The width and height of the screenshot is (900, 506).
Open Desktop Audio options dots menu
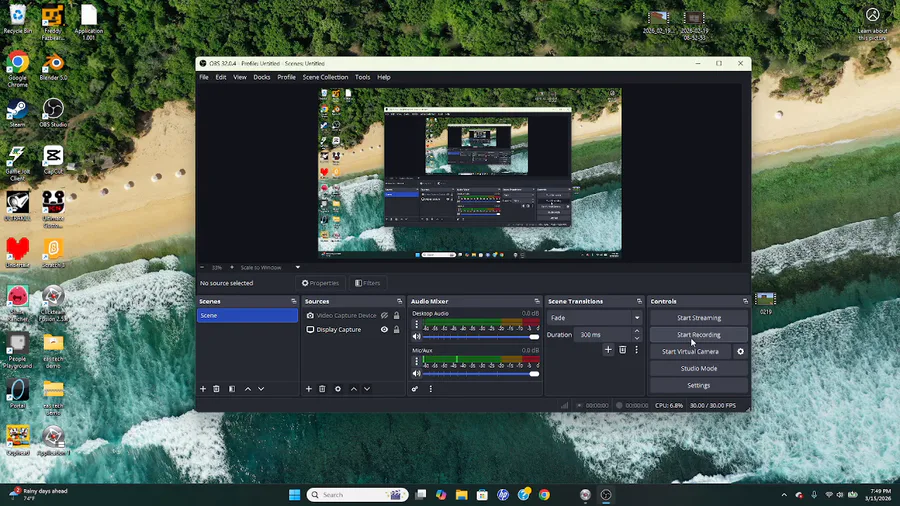(417, 325)
